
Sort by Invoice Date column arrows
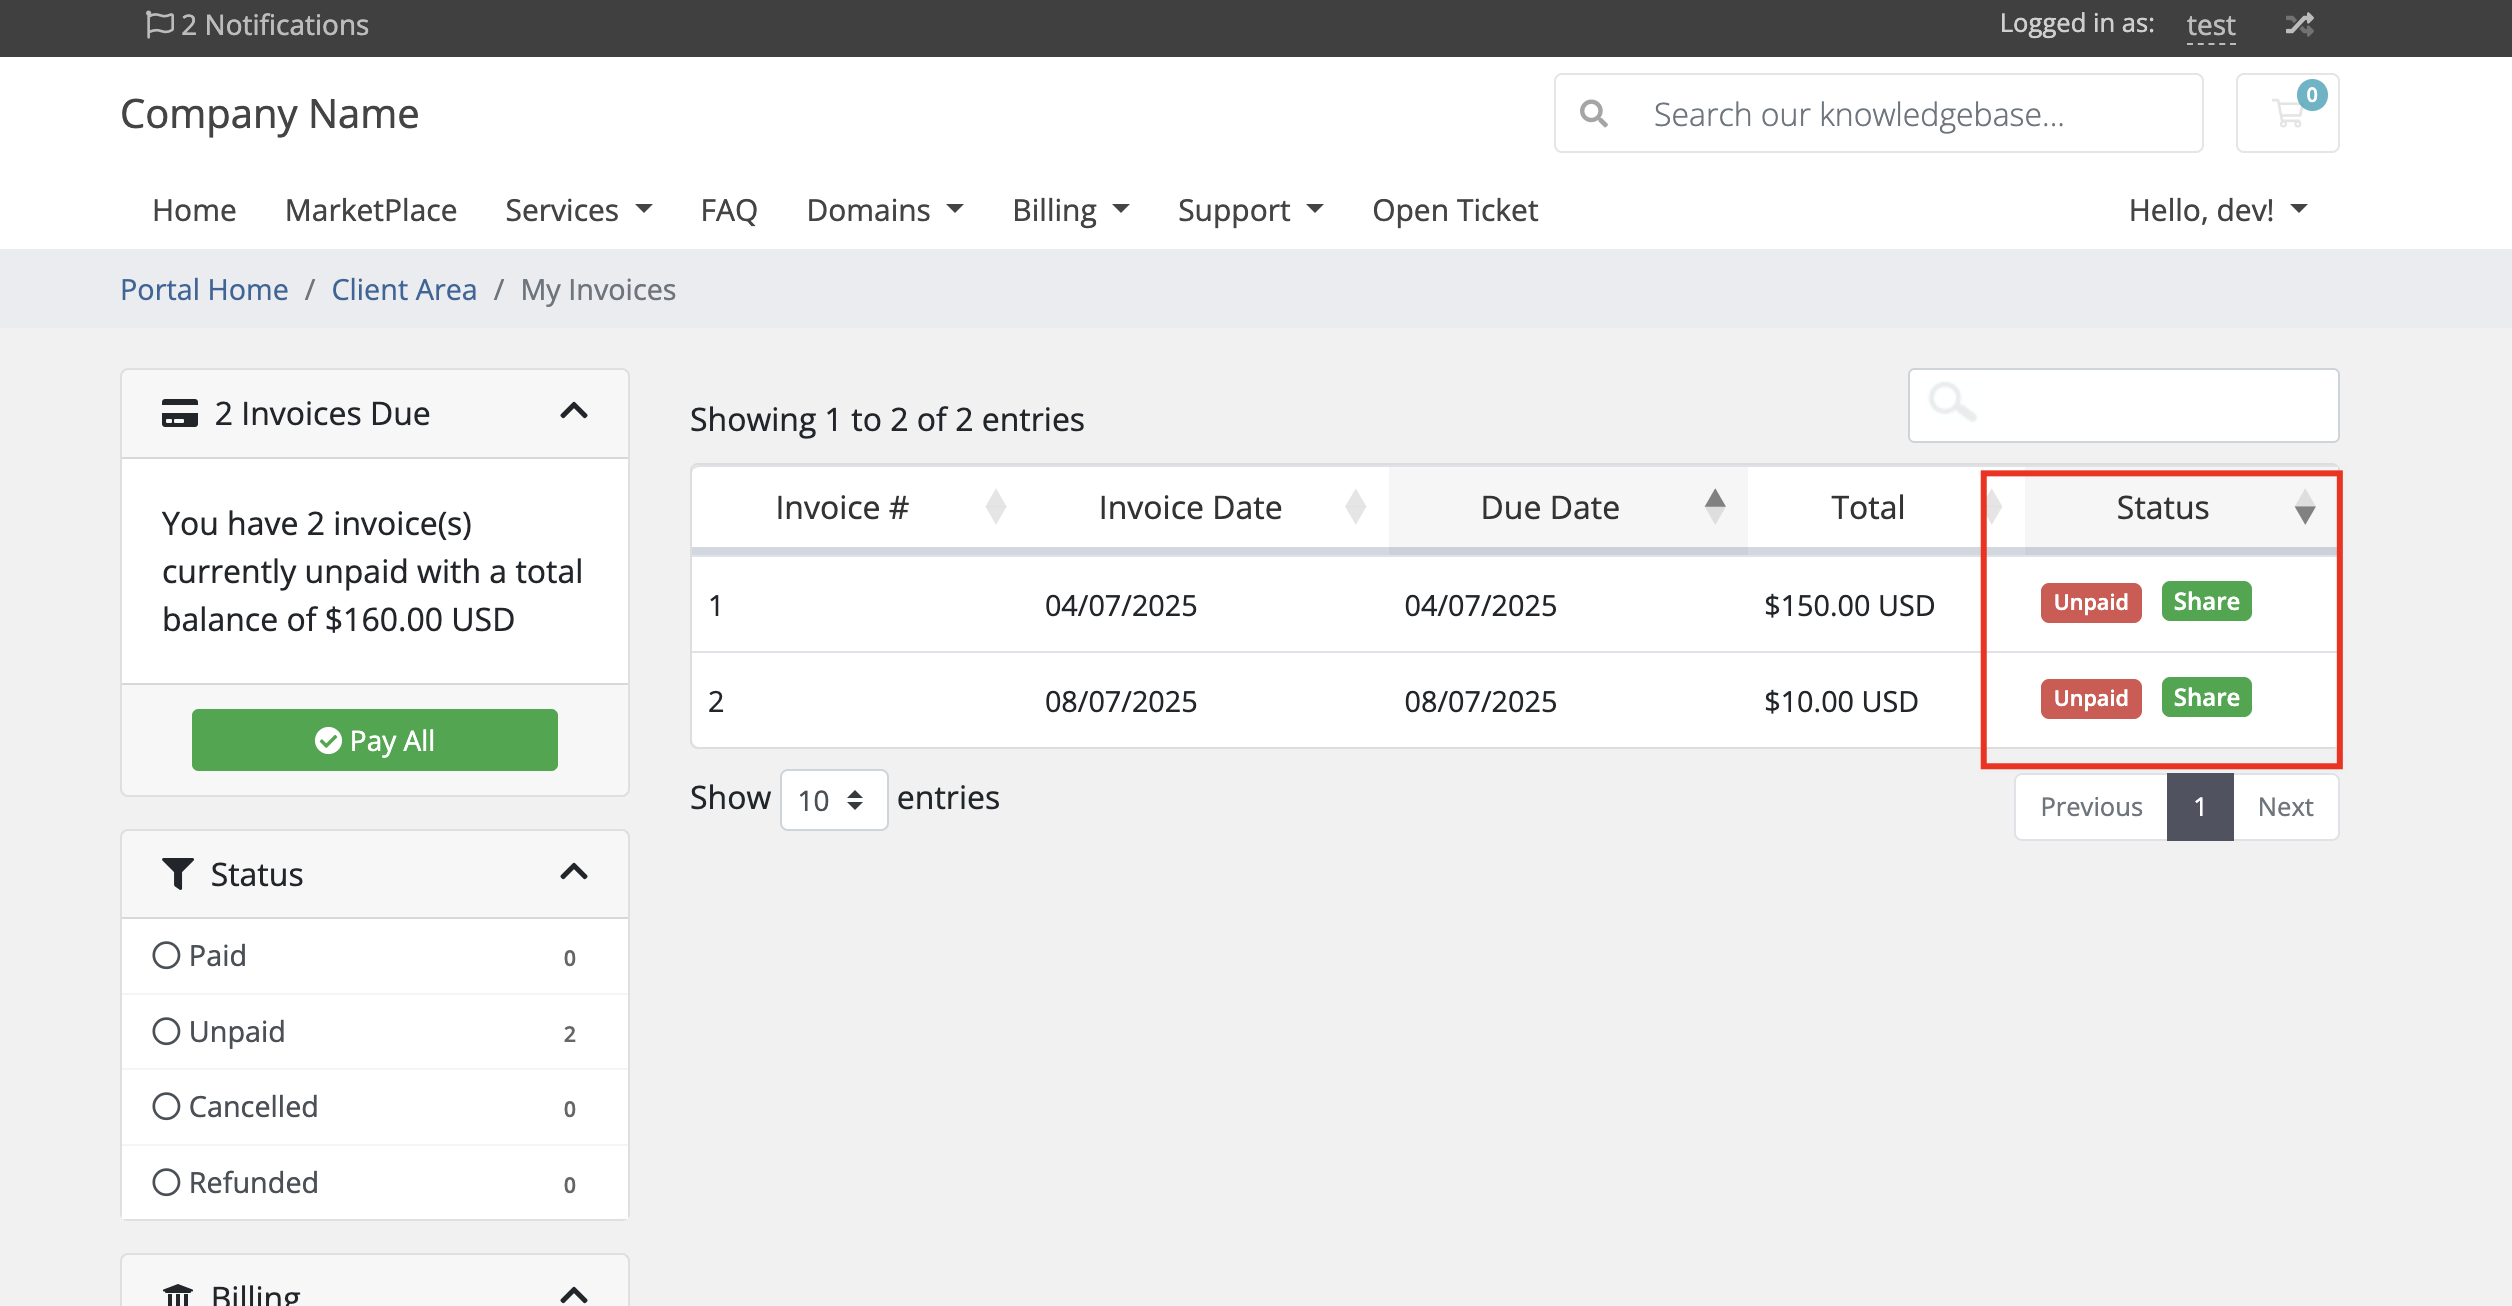tap(1355, 507)
